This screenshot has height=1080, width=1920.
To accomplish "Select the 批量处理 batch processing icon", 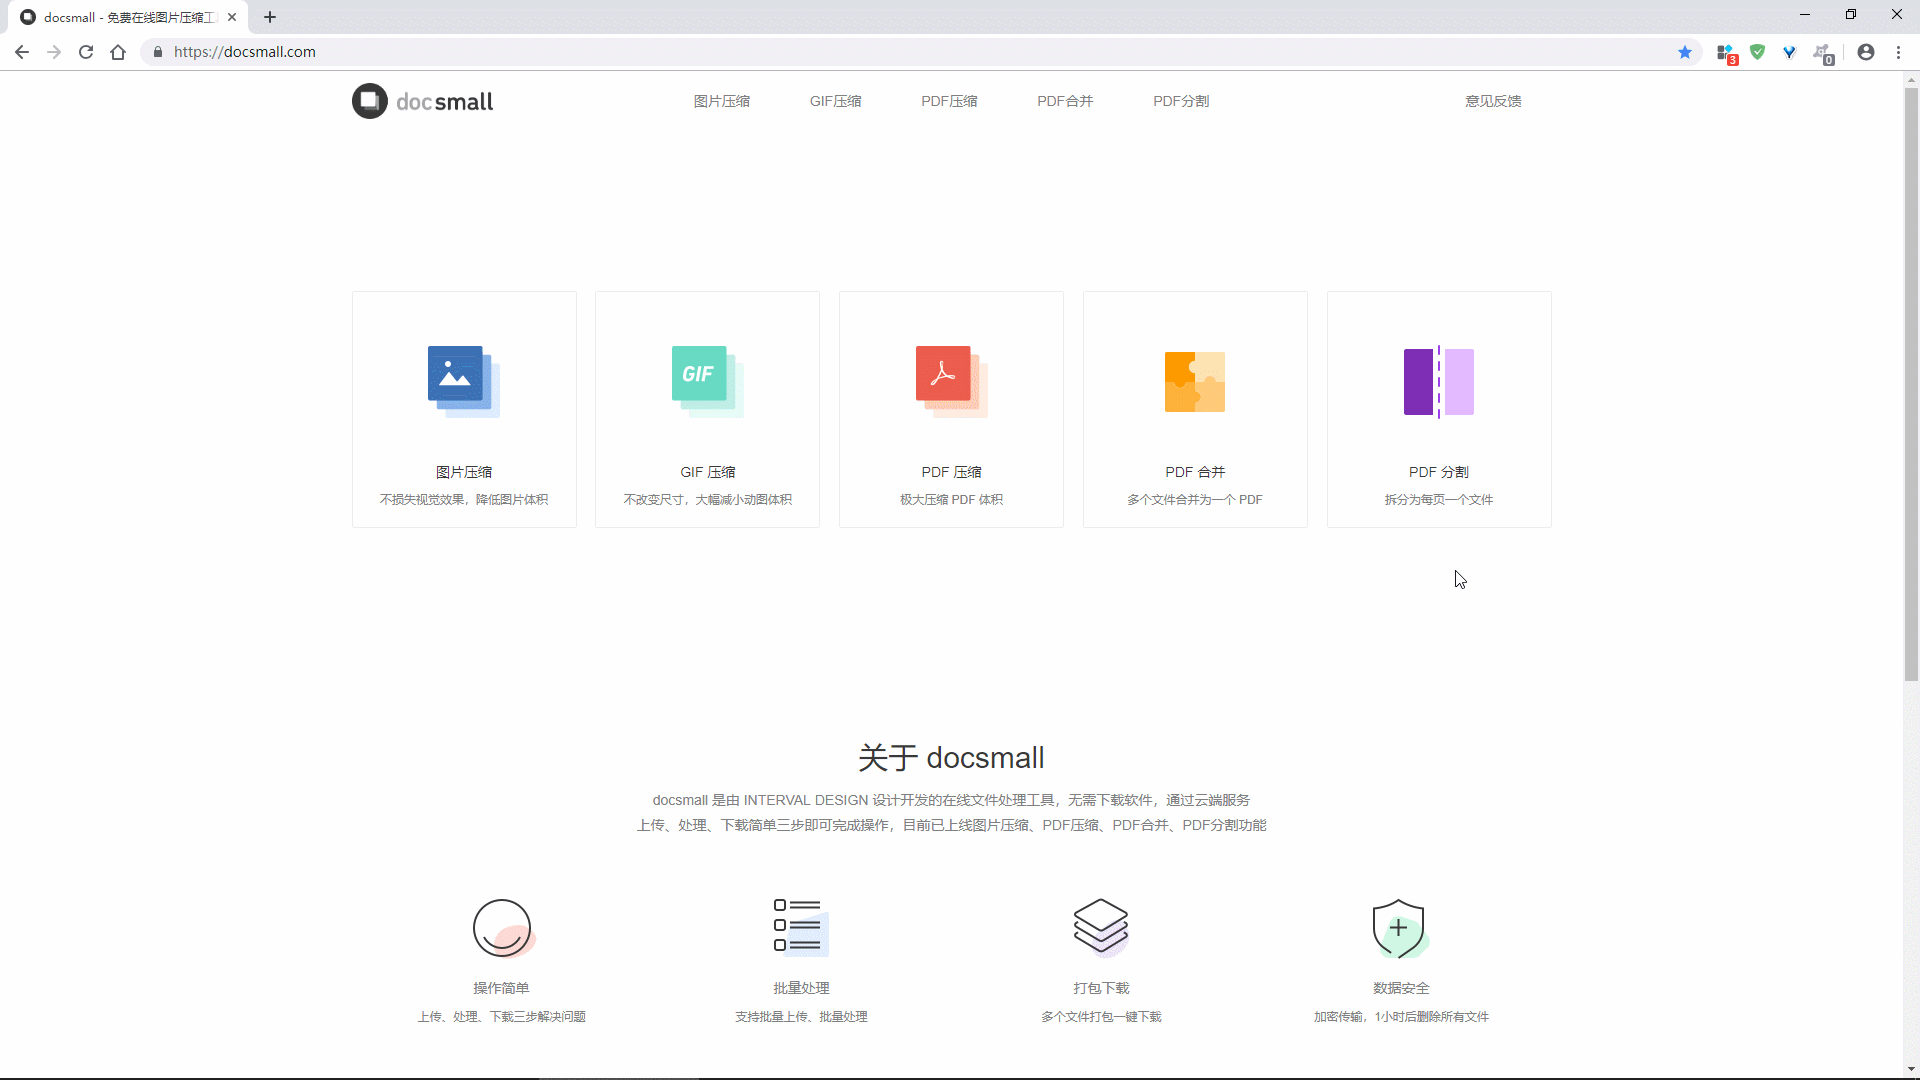I will pos(800,926).
